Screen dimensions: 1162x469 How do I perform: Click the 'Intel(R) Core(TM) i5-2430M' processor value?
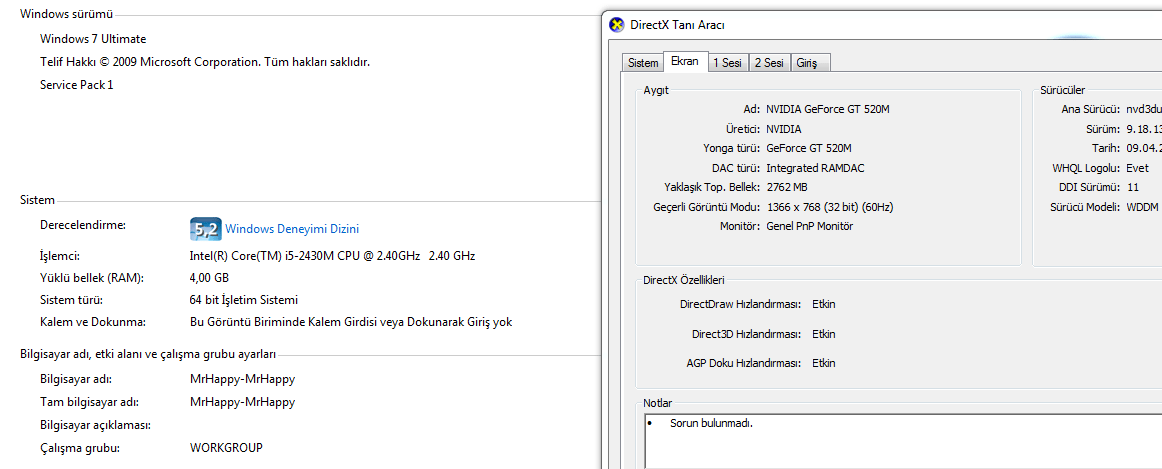[332, 256]
